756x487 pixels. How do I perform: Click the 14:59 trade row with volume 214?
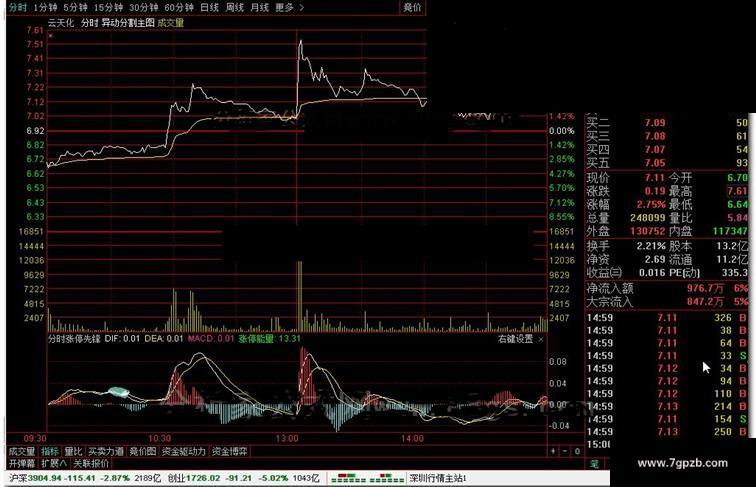coord(667,406)
